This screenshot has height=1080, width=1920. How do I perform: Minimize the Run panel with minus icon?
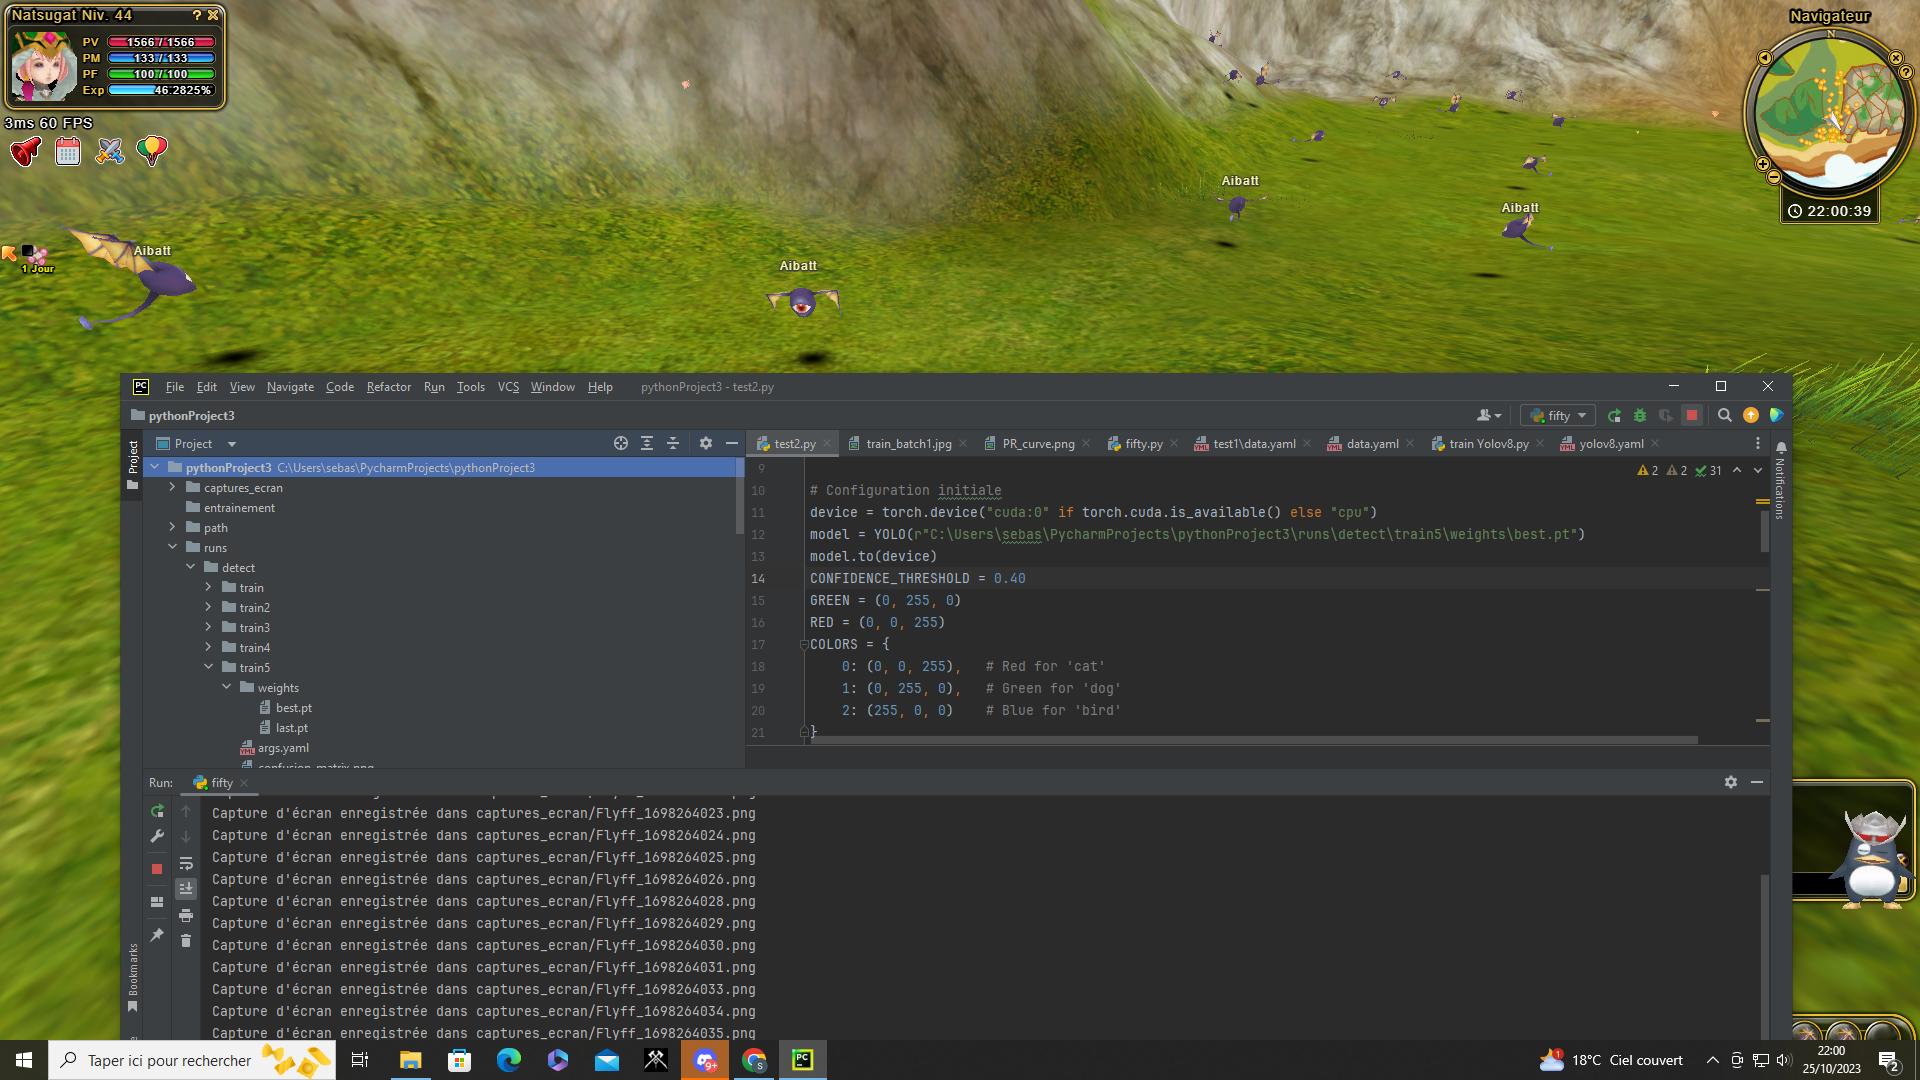1757,783
